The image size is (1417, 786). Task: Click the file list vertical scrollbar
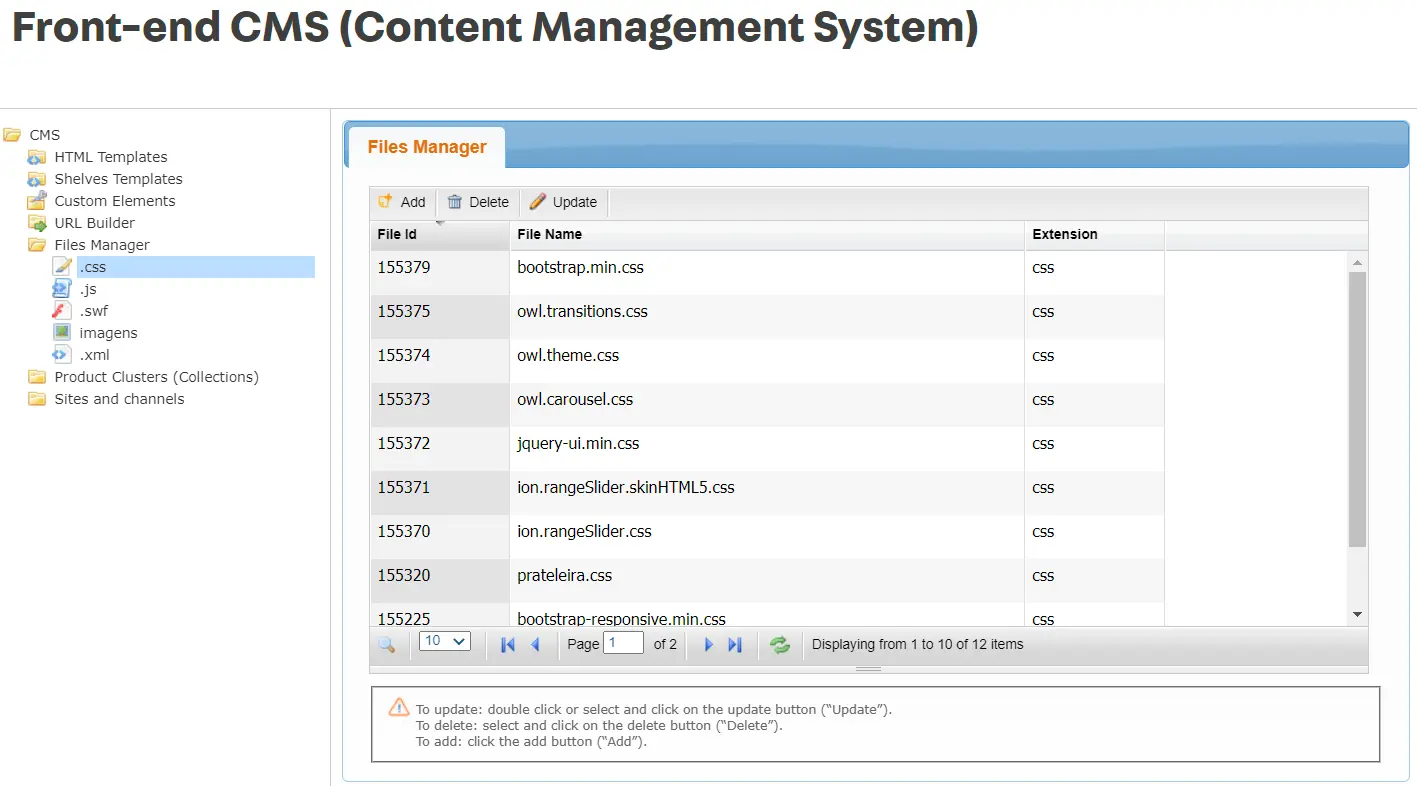click(1357, 410)
